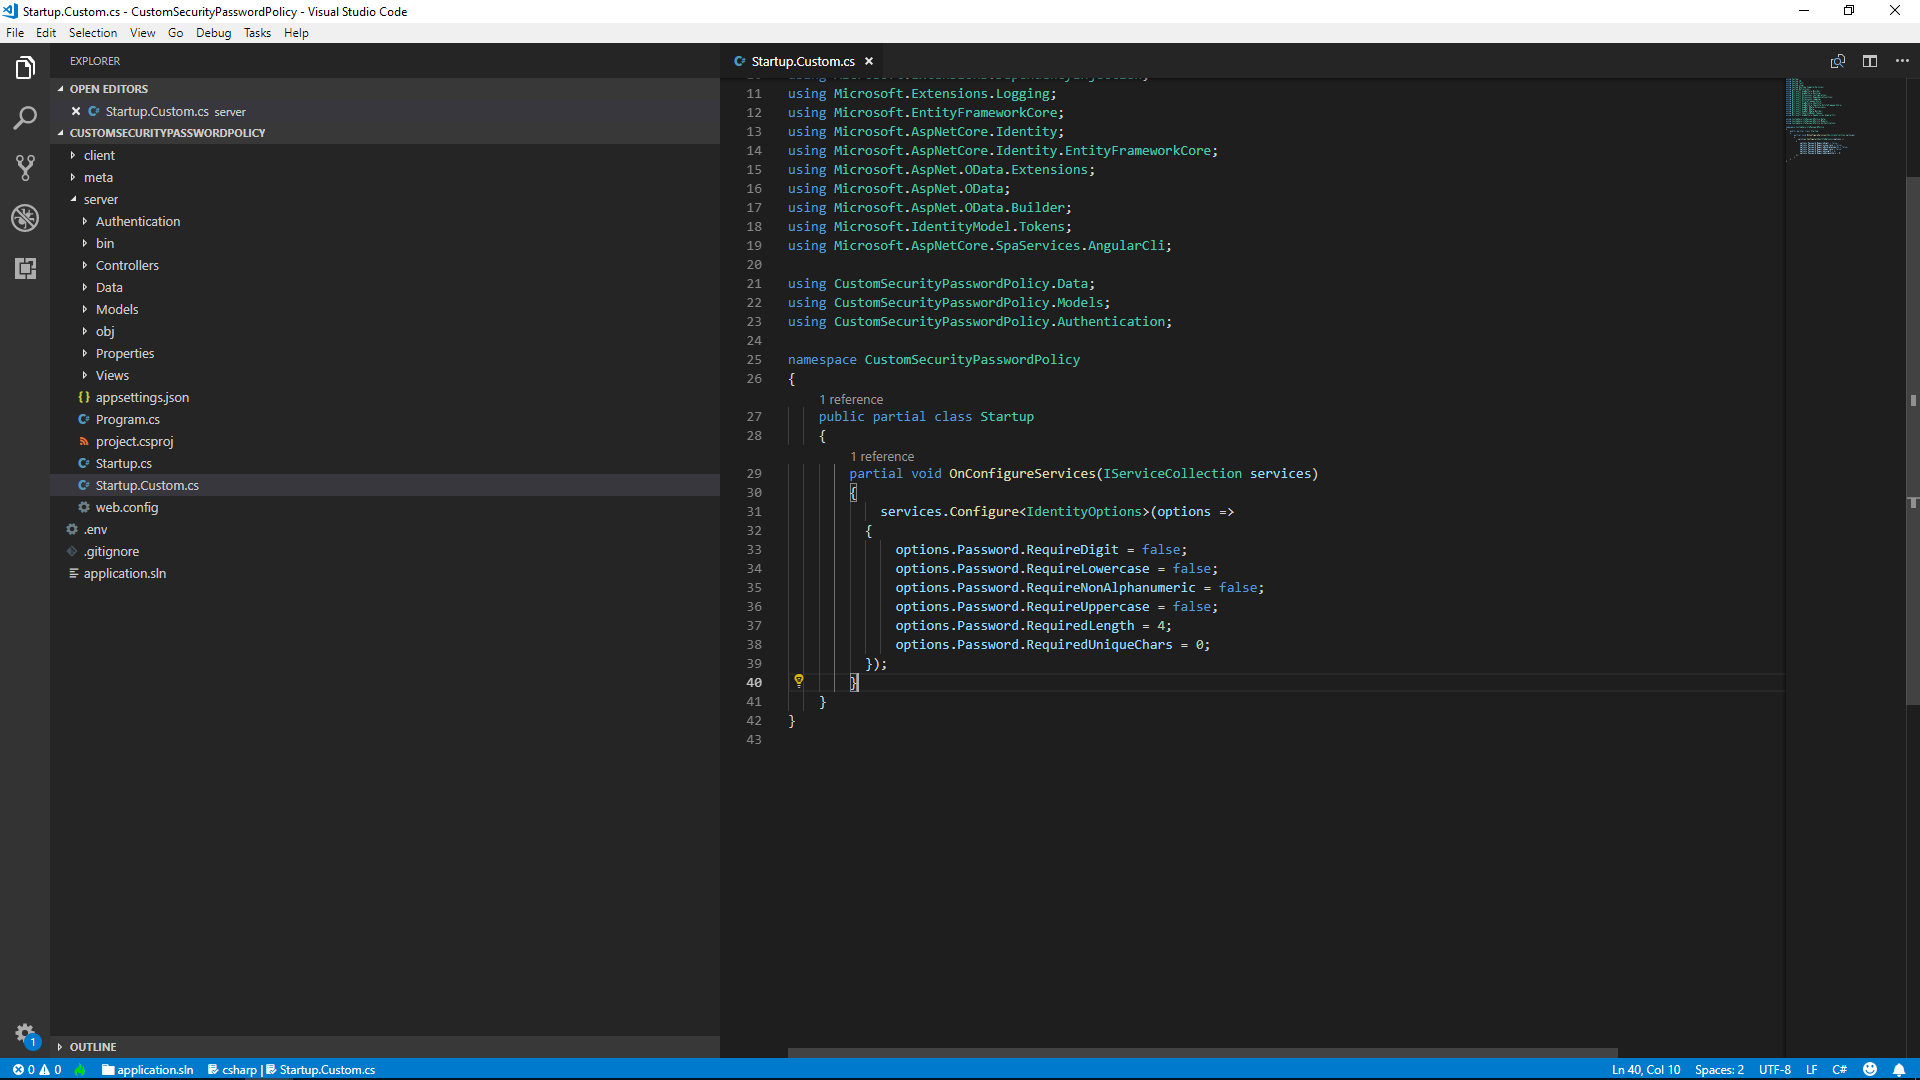Open the Go menu
Screen dimensions: 1920x1080
pos(176,33)
